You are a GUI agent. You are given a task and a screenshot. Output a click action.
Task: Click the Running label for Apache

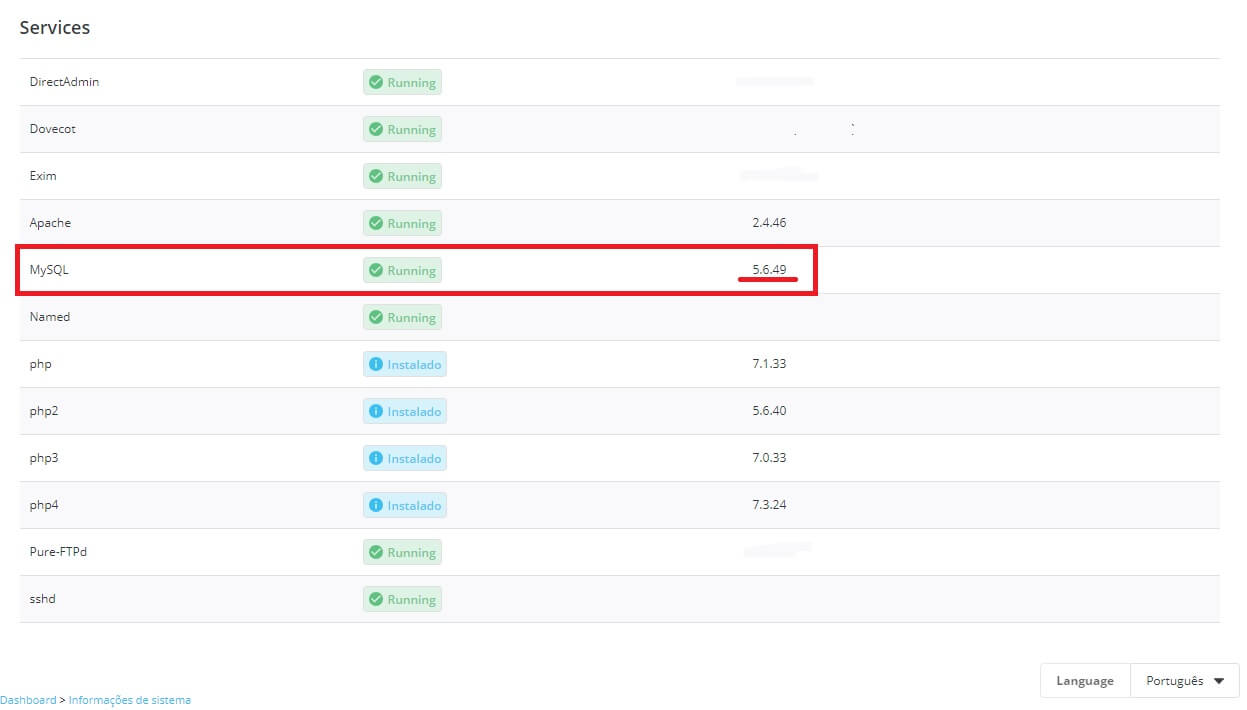pyautogui.click(x=411, y=224)
